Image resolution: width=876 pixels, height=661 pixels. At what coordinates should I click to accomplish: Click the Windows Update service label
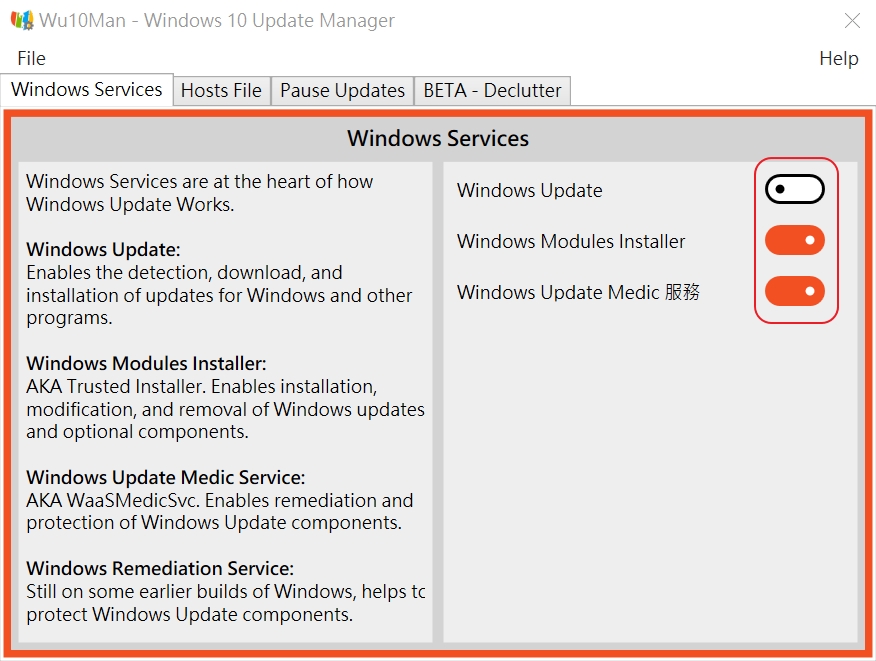pos(530,191)
